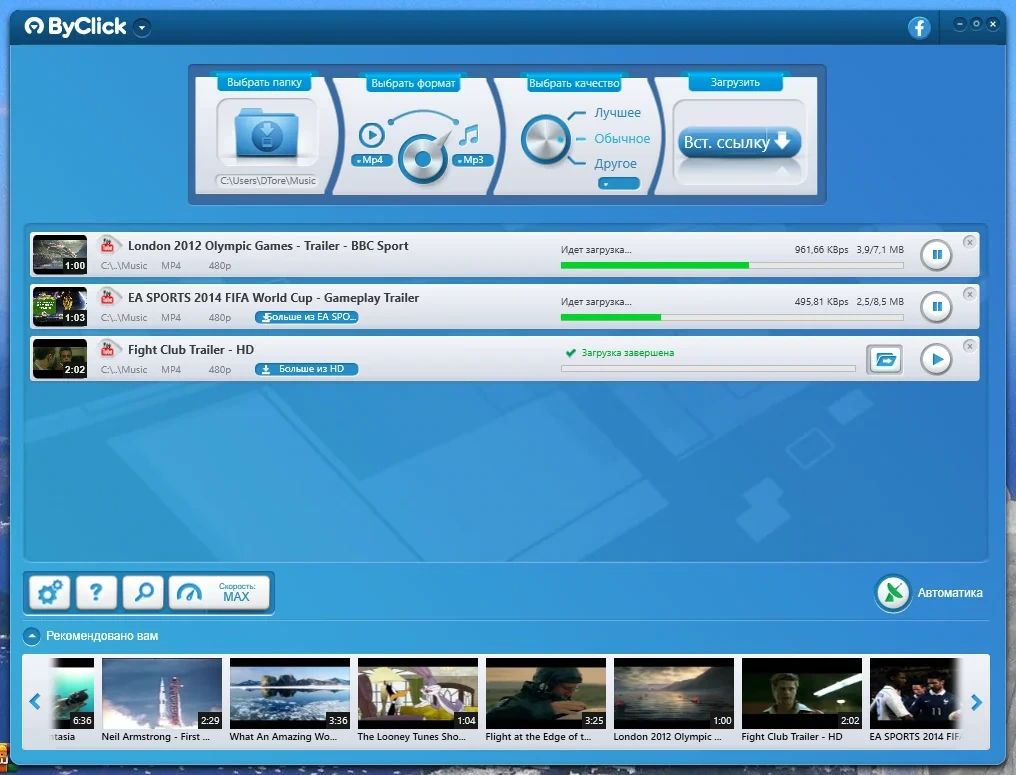Click the music note format icon
This screenshot has height=775, width=1016.
click(469, 135)
